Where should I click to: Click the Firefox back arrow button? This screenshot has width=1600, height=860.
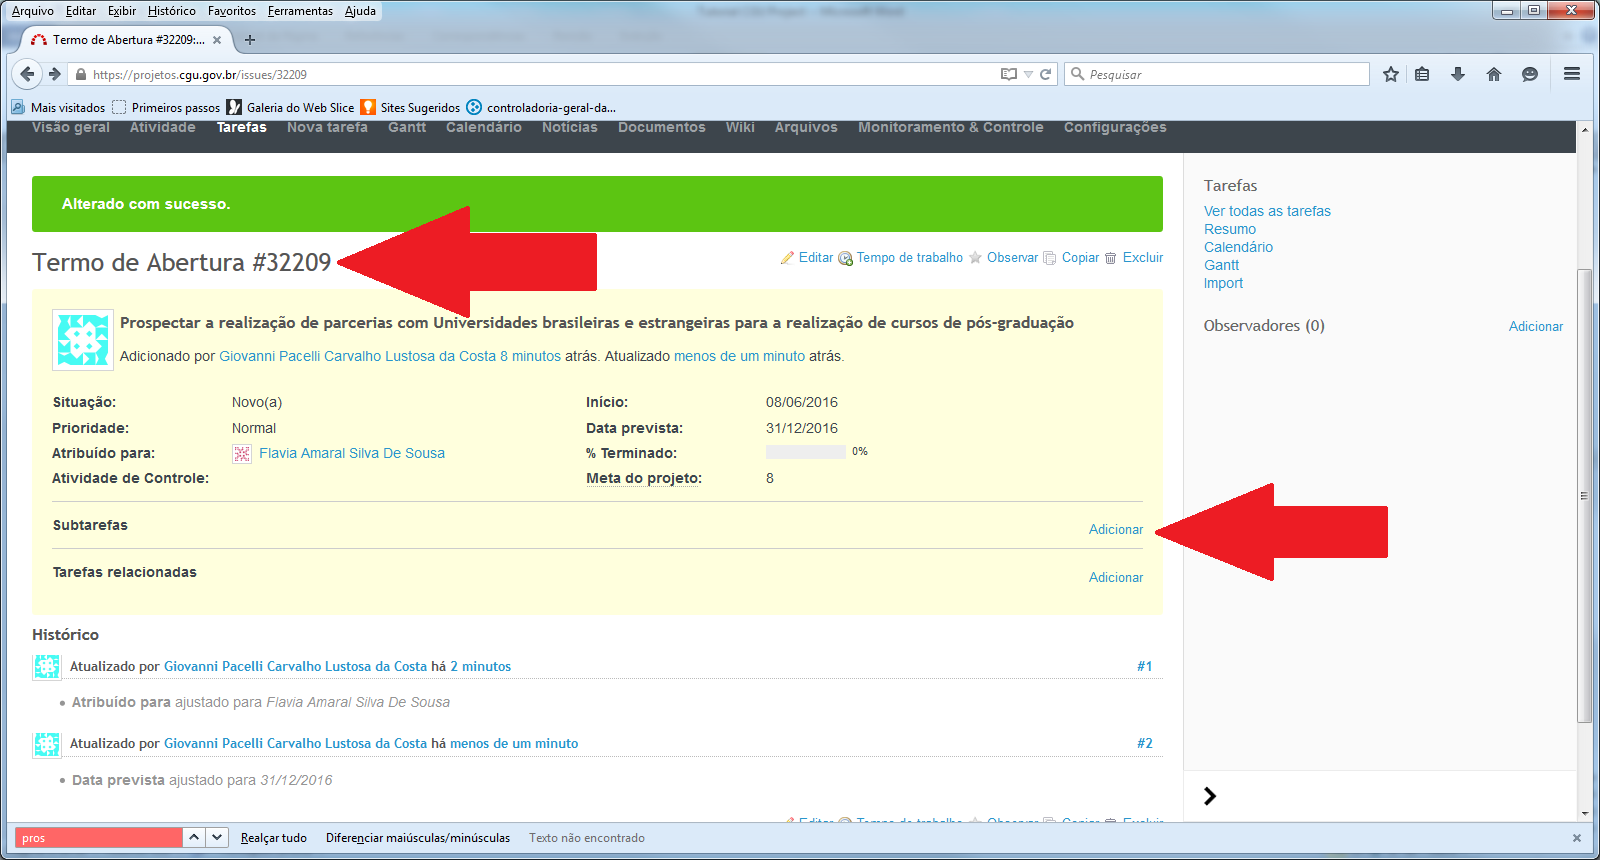pos(27,74)
